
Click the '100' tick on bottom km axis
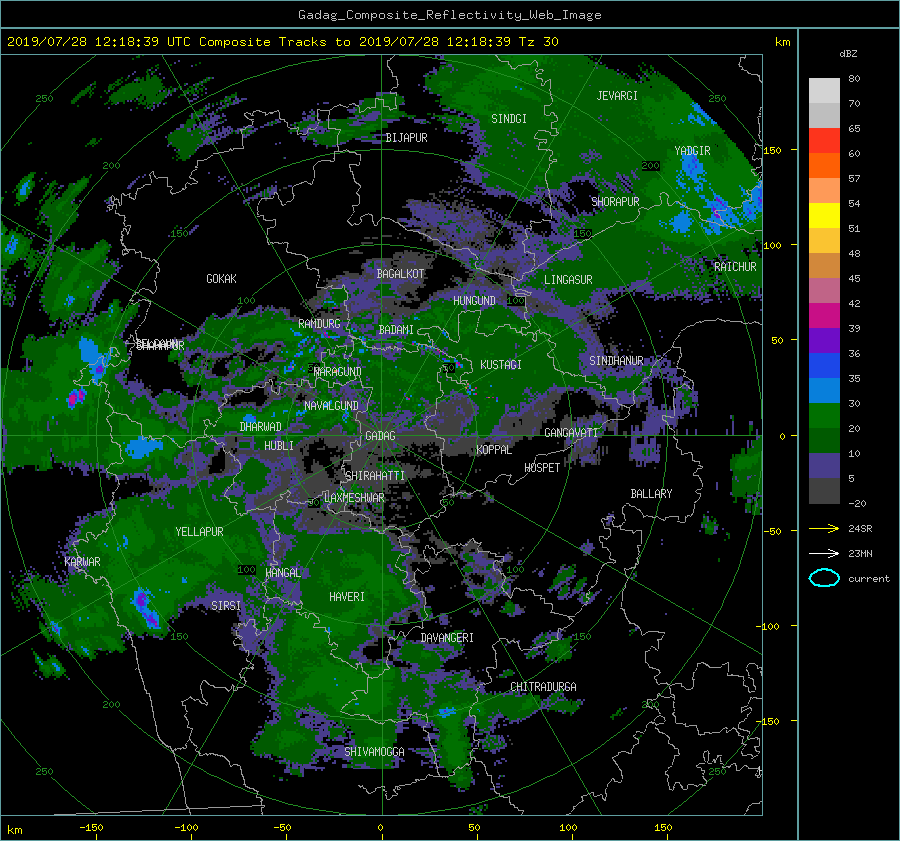[x=568, y=827]
